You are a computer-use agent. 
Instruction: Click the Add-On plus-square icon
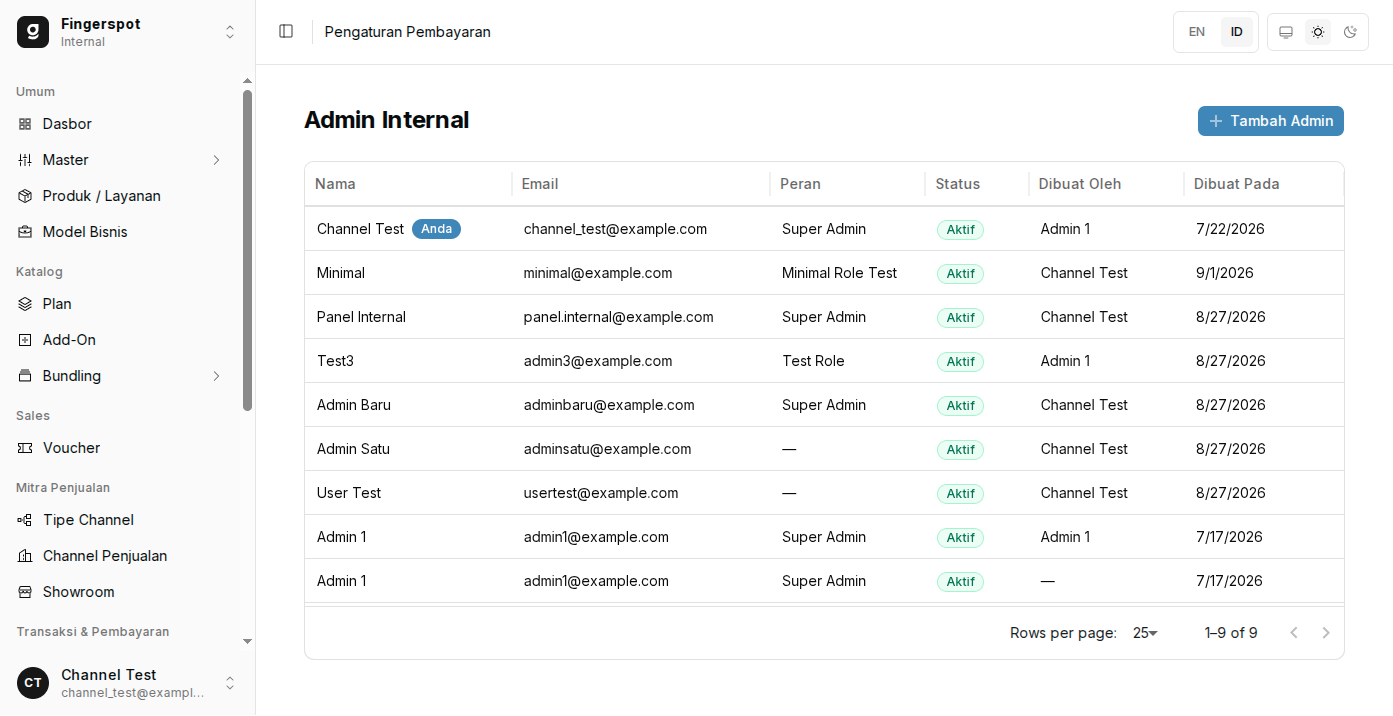click(25, 340)
